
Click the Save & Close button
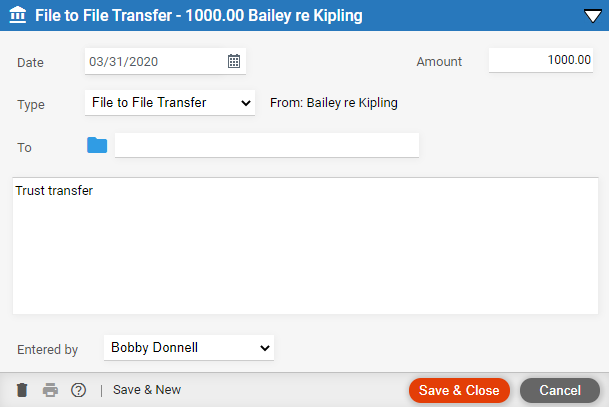tap(459, 390)
